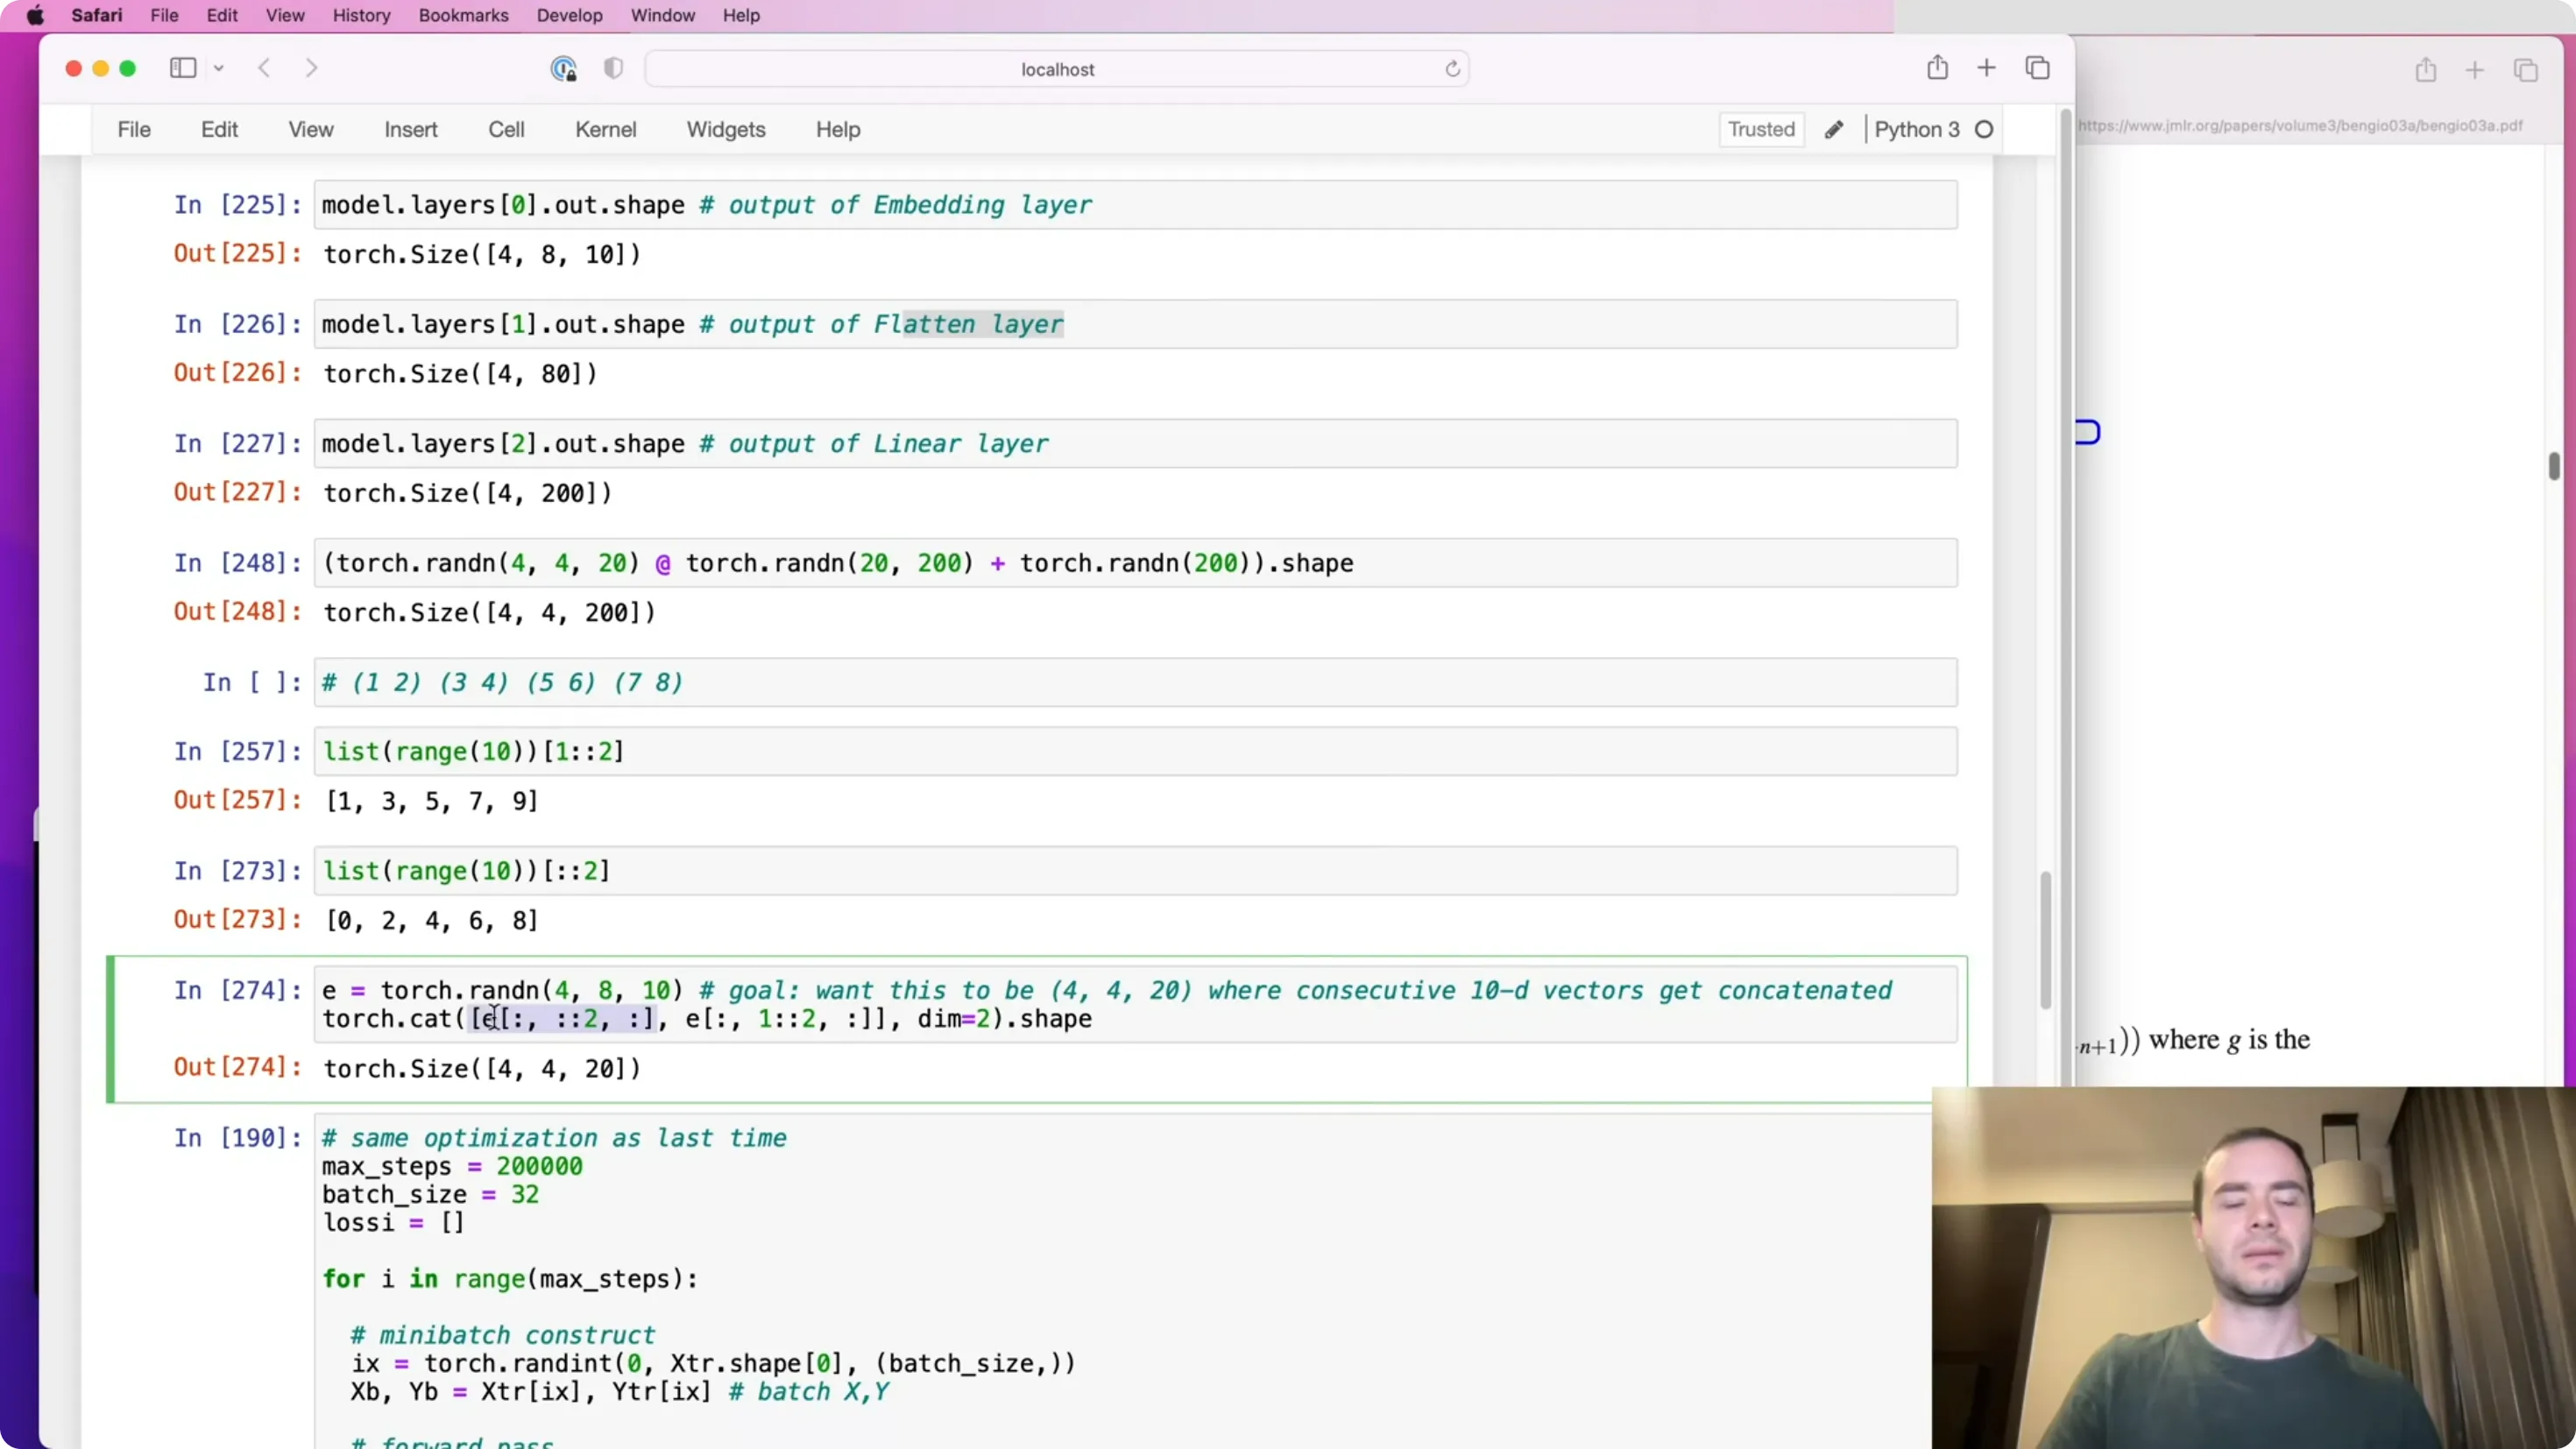Image resolution: width=2576 pixels, height=1449 pixels.
Task: Open the Jupyter Help menu
Action: click(x=838, y=129)
